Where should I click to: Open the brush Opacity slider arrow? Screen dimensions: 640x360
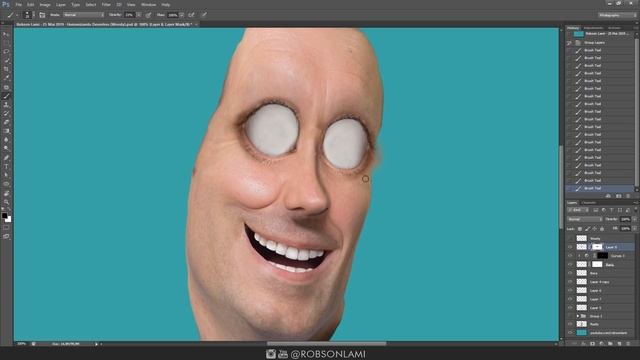(139, 15)
